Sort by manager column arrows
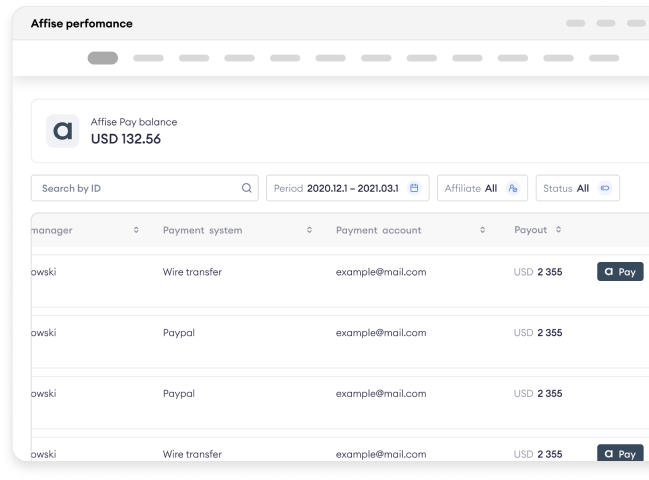Viewport: 649px width, 480px height. point(136,230)
